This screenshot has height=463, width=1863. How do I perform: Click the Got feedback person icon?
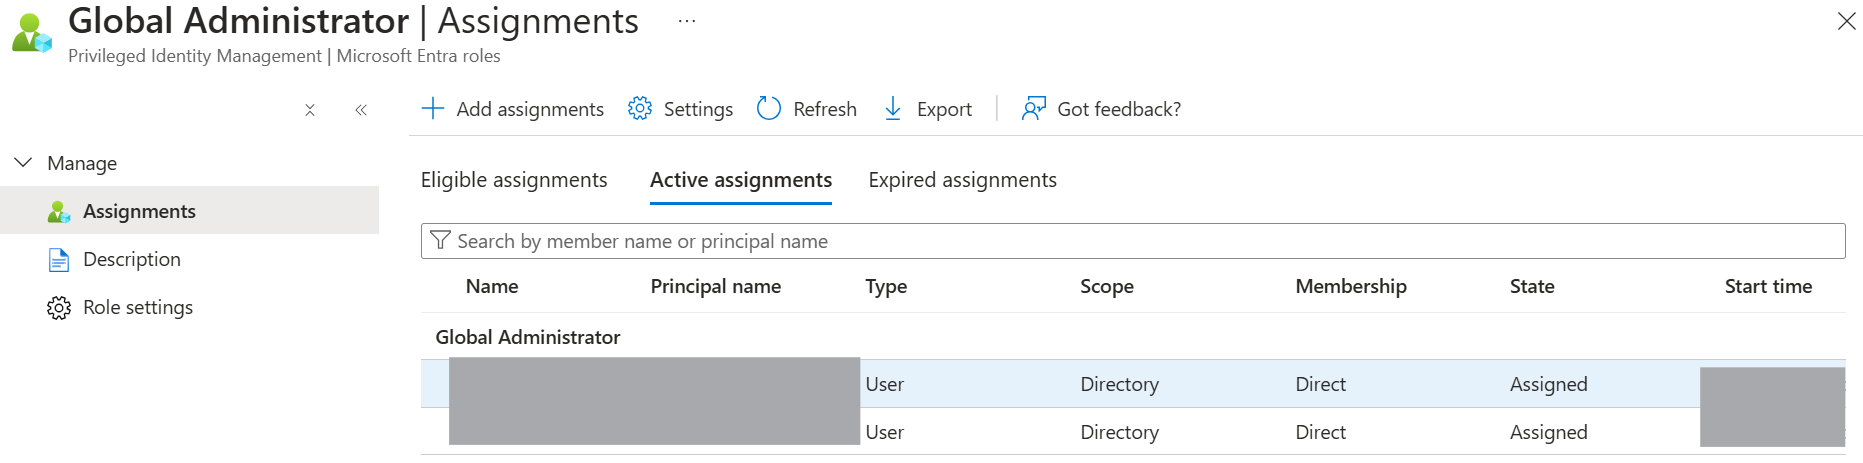tap(1034, 108)
